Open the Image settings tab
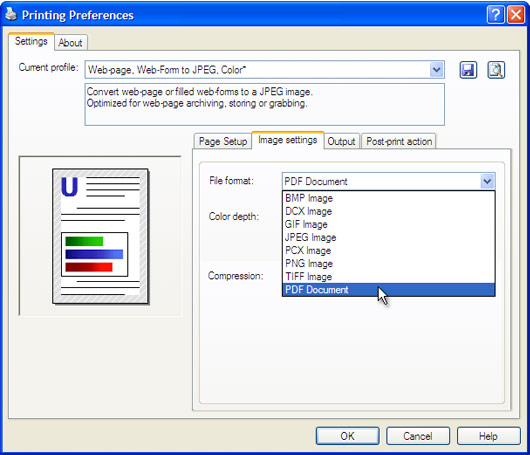The width and height of the screenshot is (530, 455). pos(288,140)
